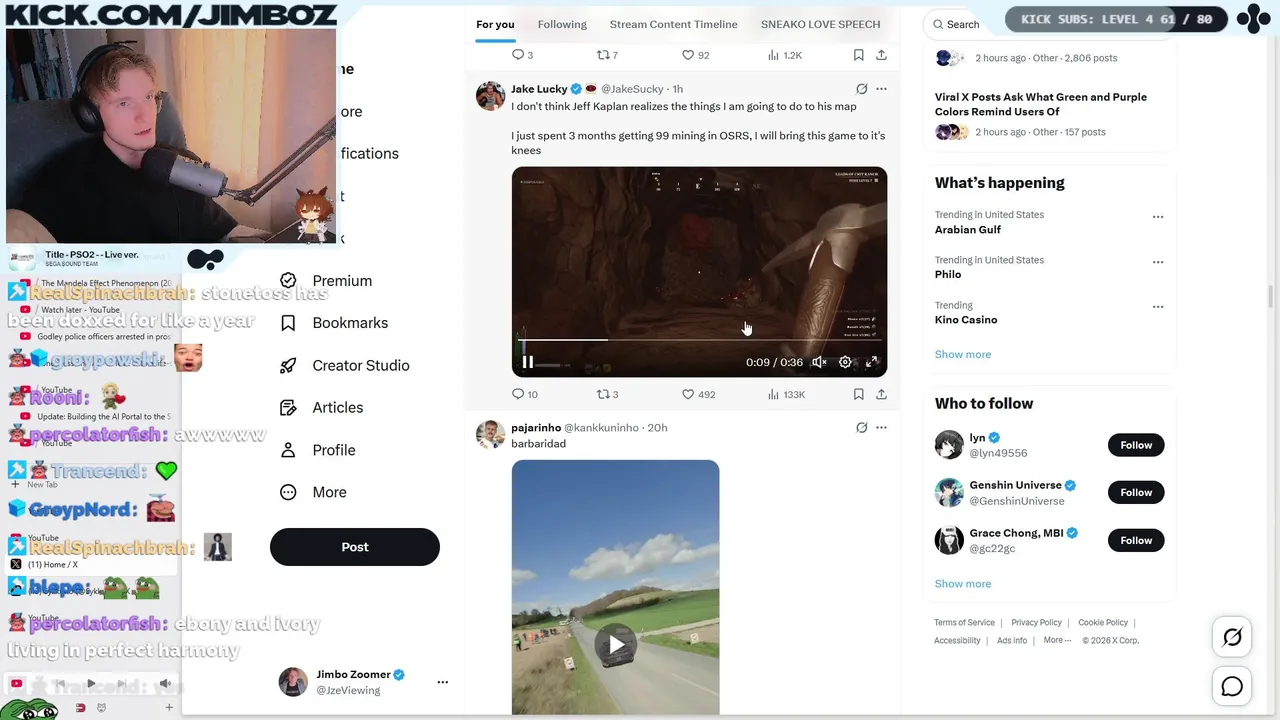Click the page vertical scrollbar
The image size is (1280, 720).
(x=1272, y=296)
